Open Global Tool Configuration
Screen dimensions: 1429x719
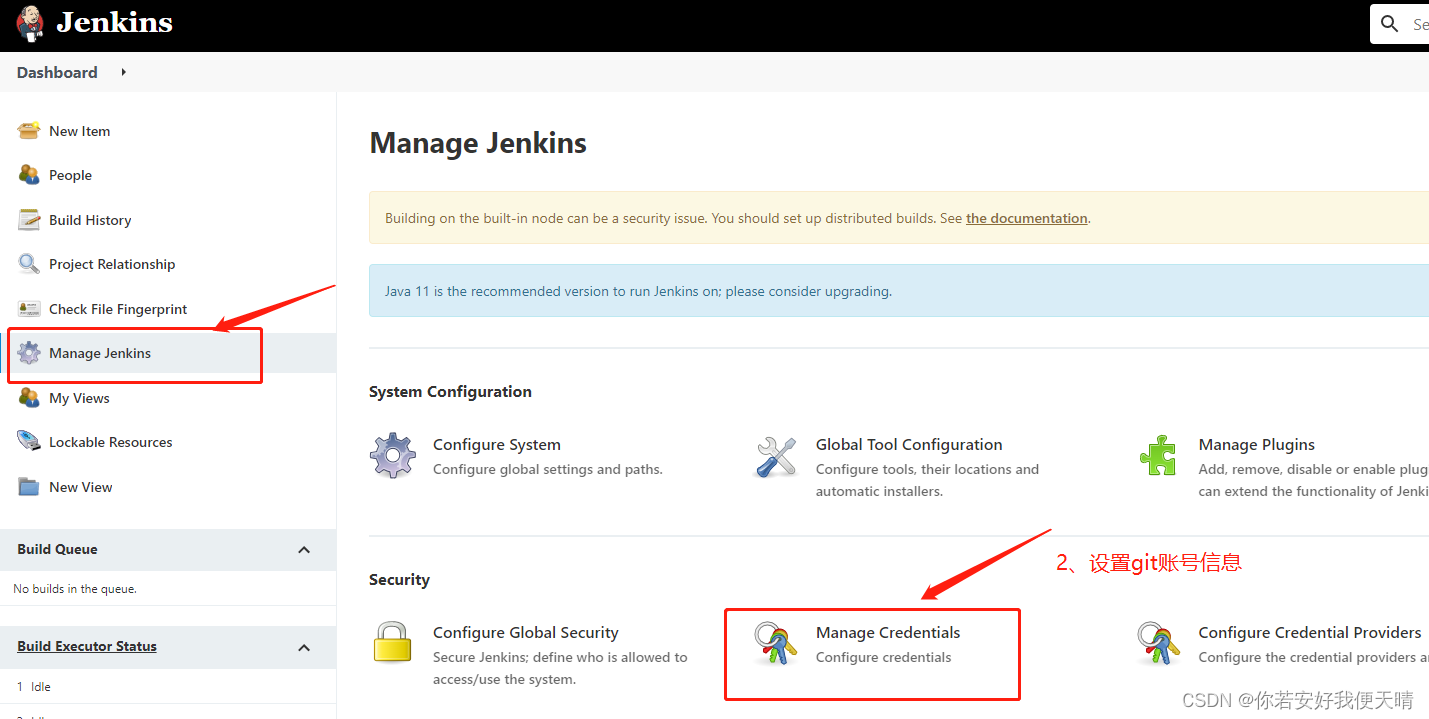(x=909, y=445)
